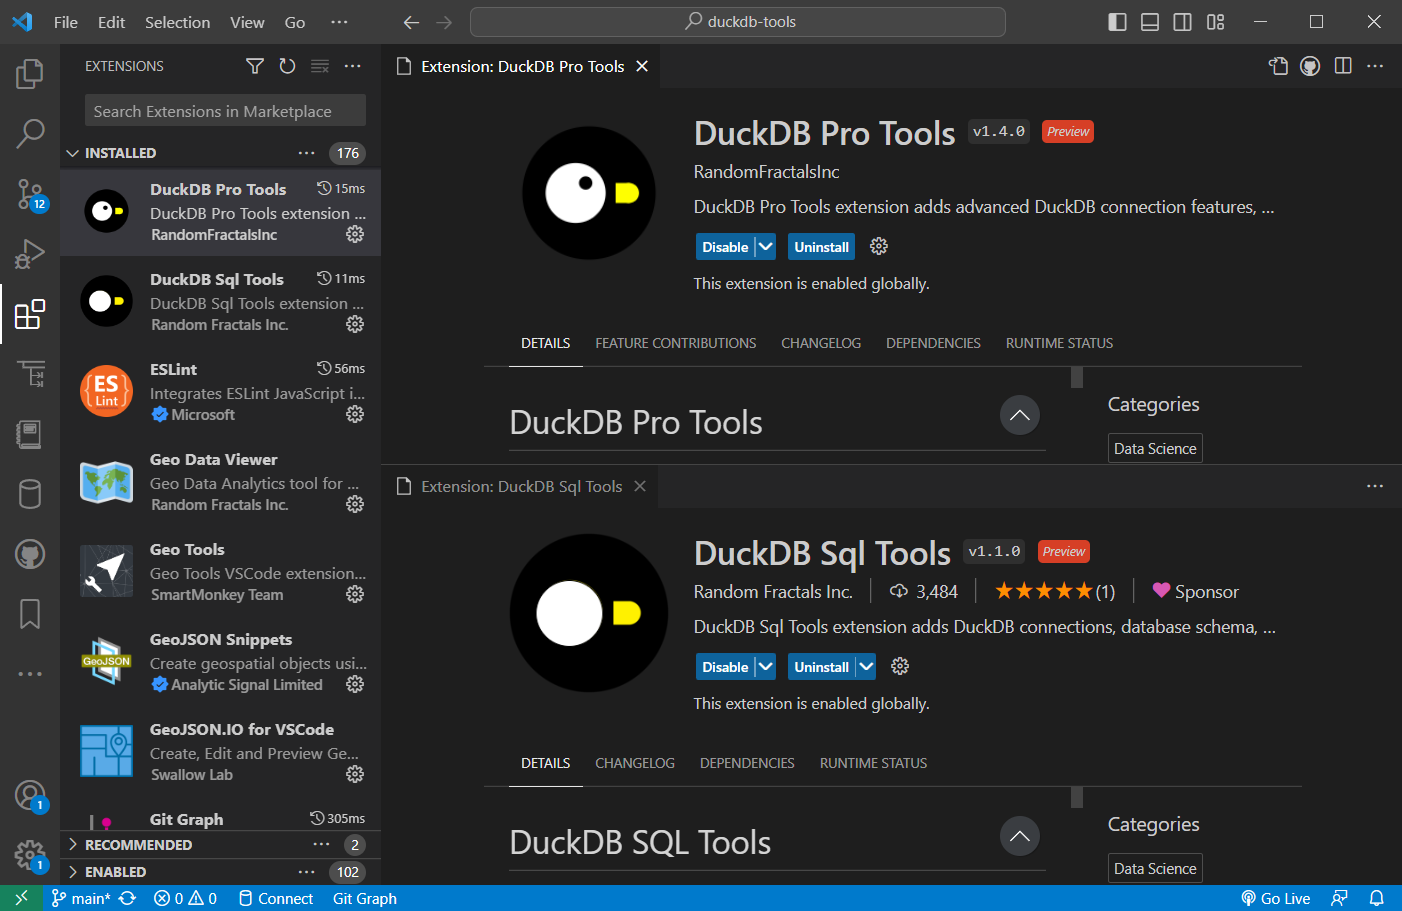
Task: Filter extensions using the funnel icon
Action: coord(255,66)
